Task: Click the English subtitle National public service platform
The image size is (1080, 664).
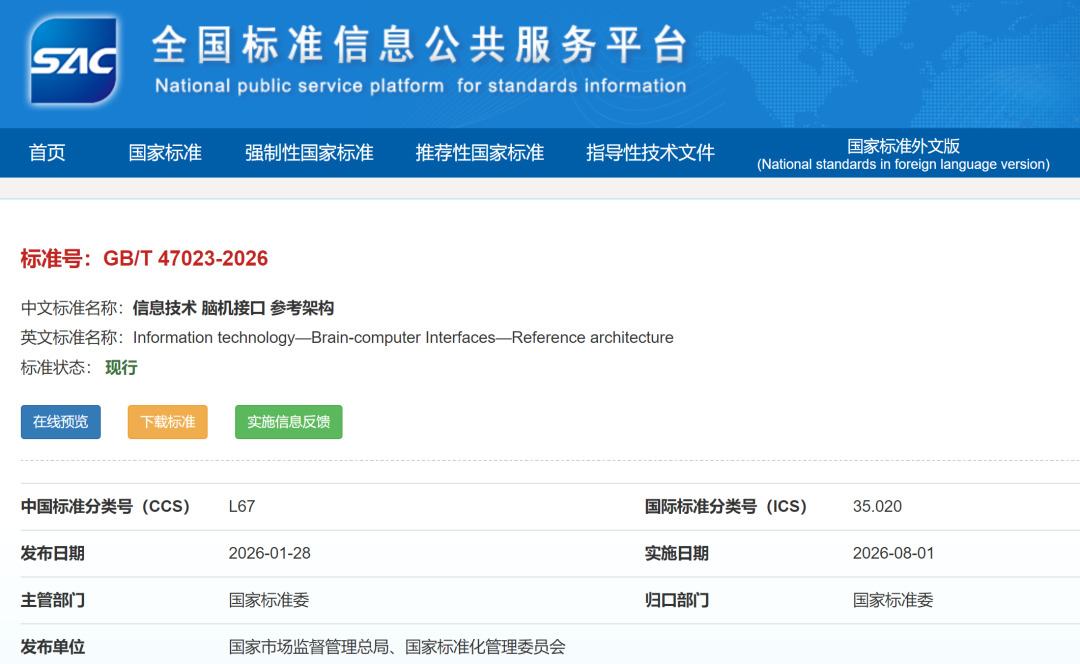Action: click(300, 86)
